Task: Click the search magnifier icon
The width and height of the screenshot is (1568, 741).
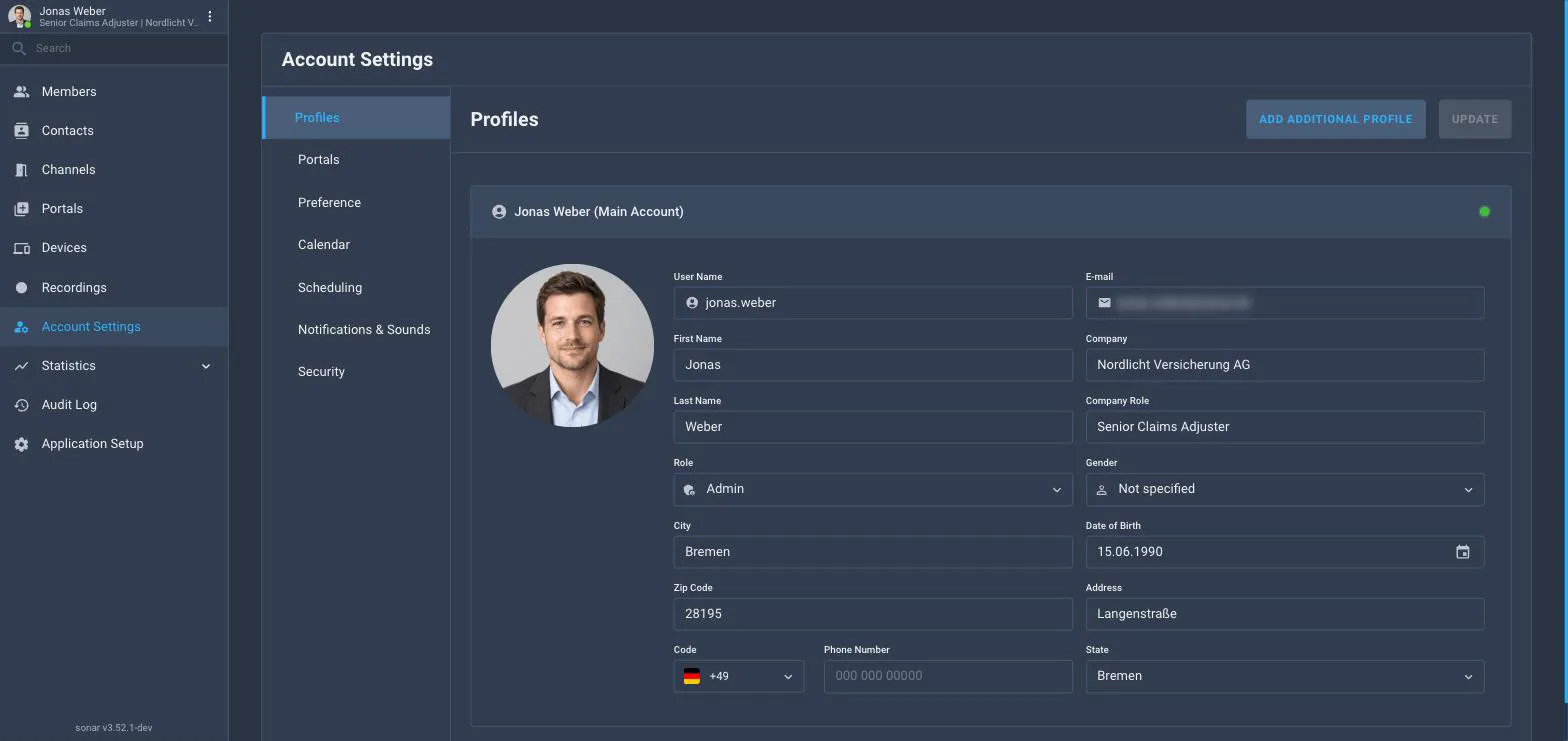Action: pyautogui.click(x=18, y=48)
